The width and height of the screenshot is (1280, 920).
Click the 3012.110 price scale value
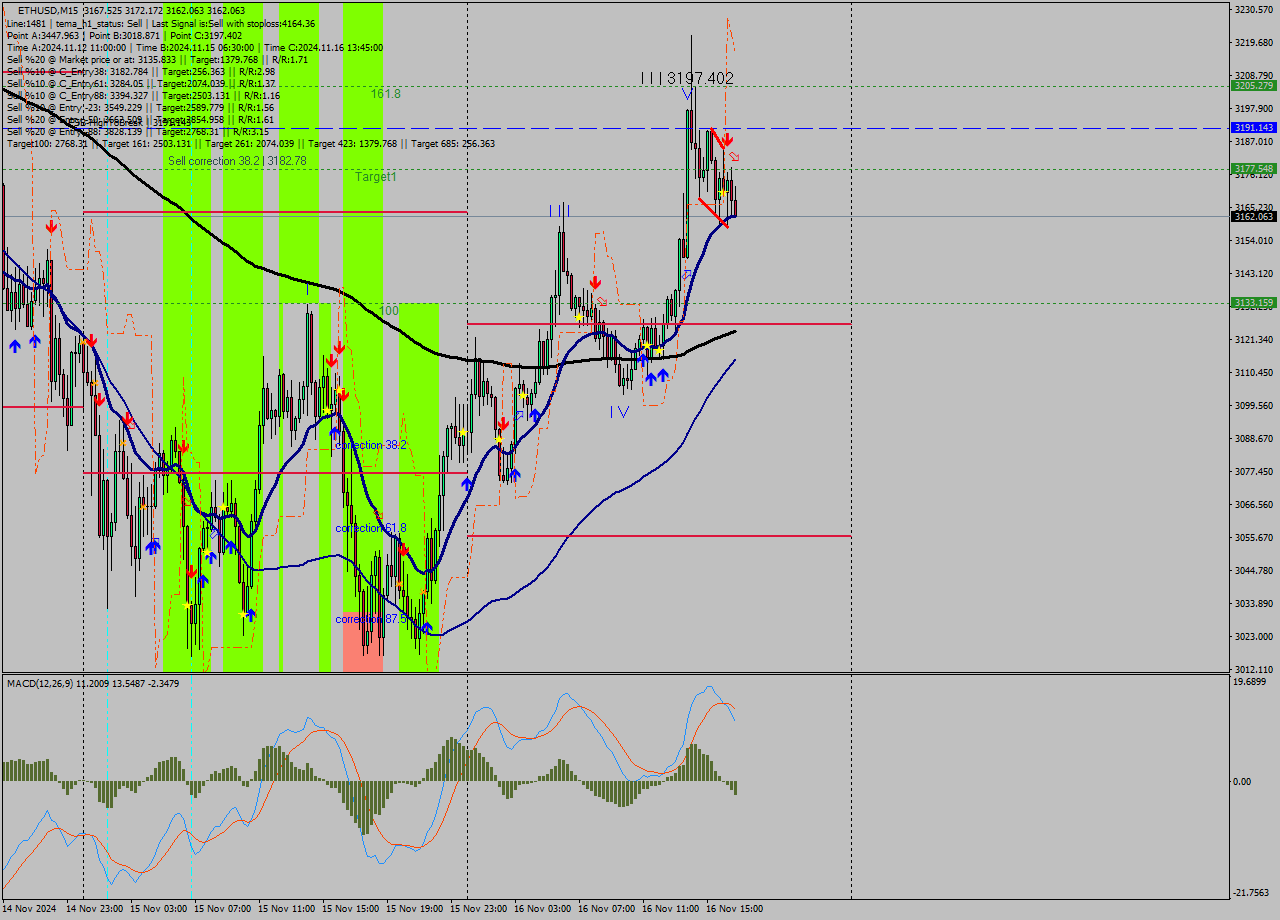pos(1254,669)
